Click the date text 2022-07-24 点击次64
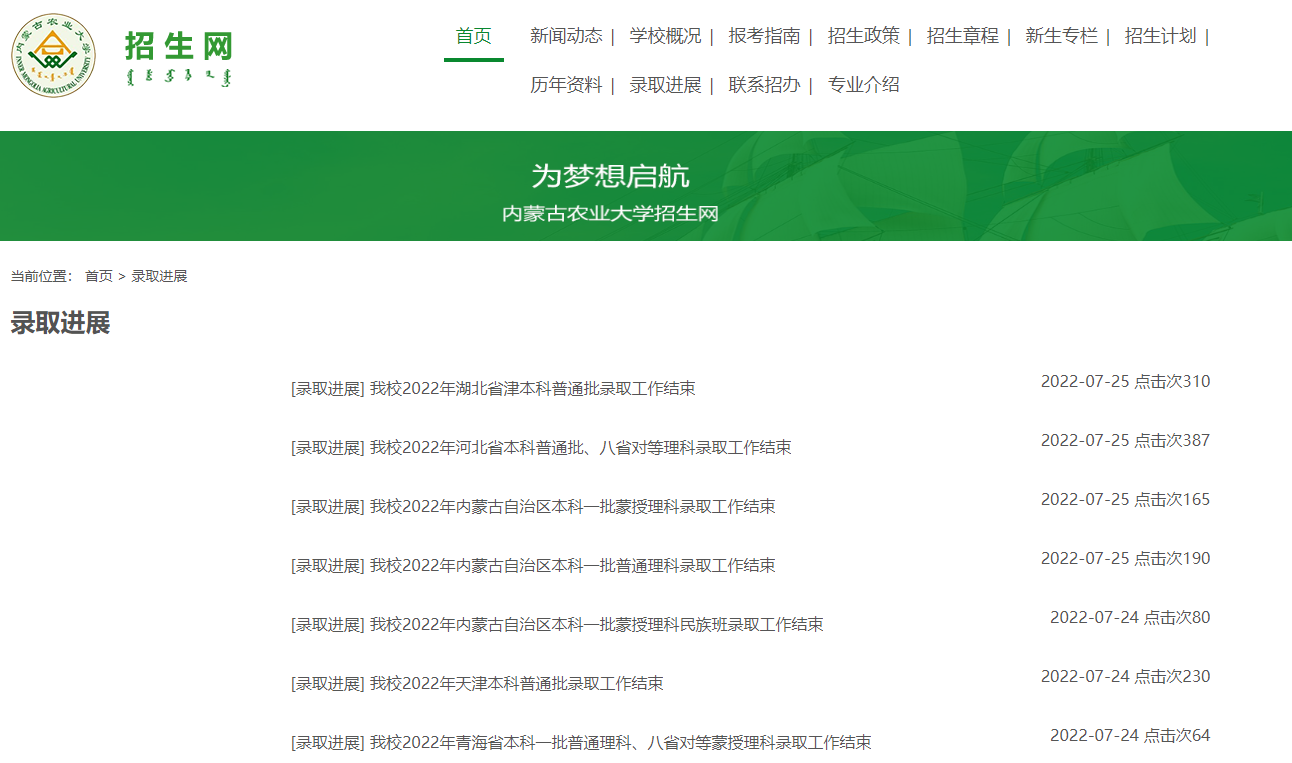Image resolution: width=1292 pixels, height=763 pixels. tap(1130, 735)
